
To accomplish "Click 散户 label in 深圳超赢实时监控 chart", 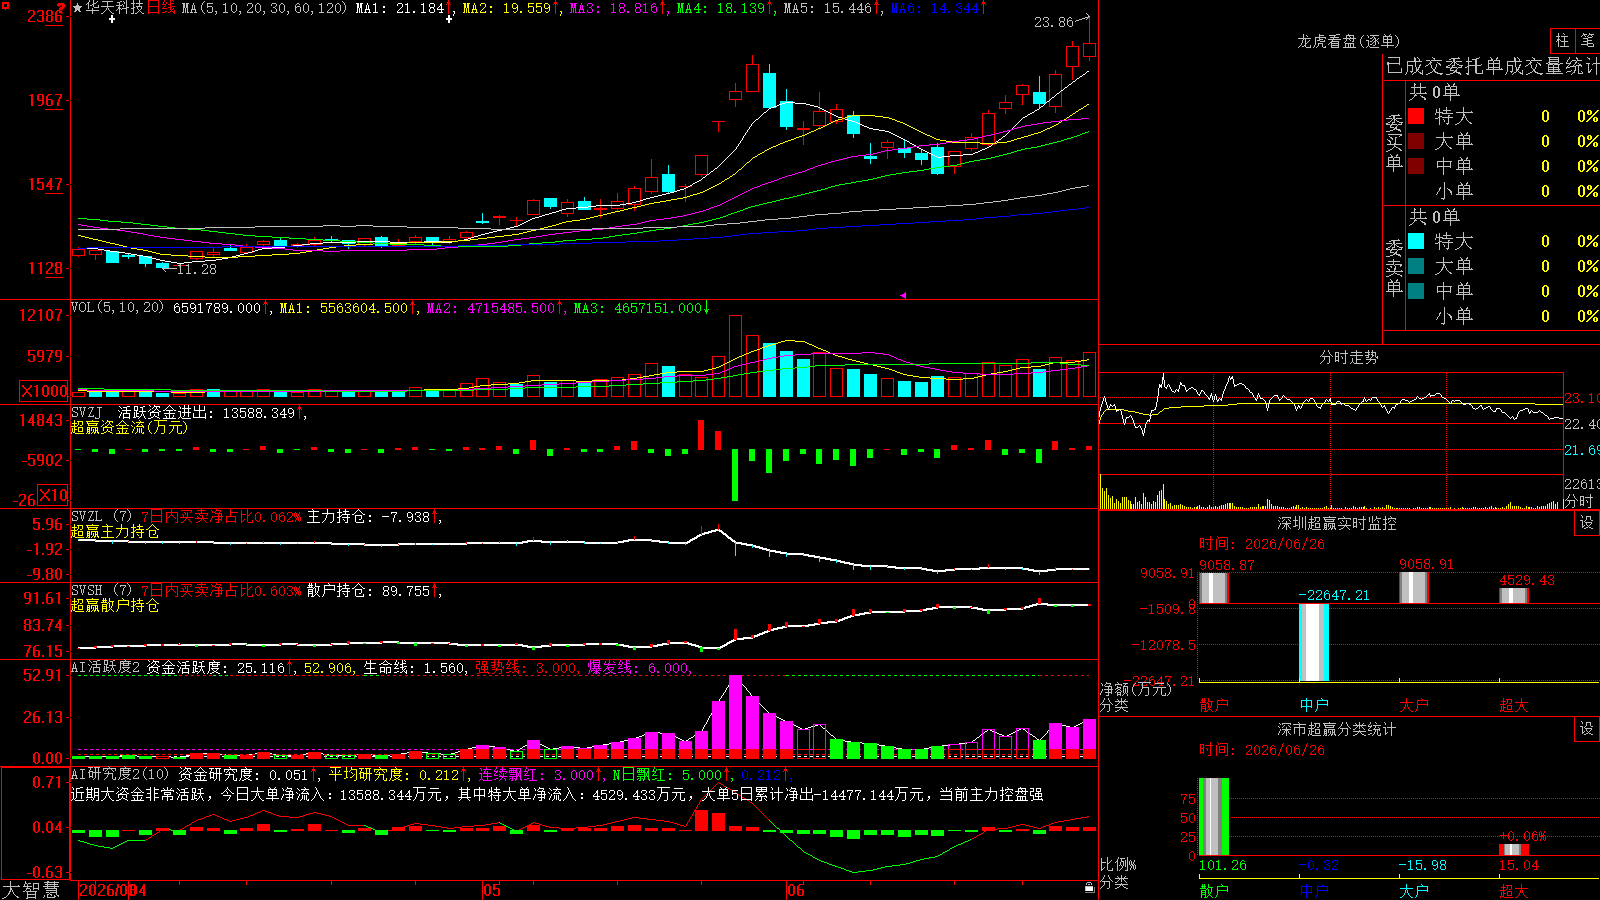I will tap(1214, 705).
